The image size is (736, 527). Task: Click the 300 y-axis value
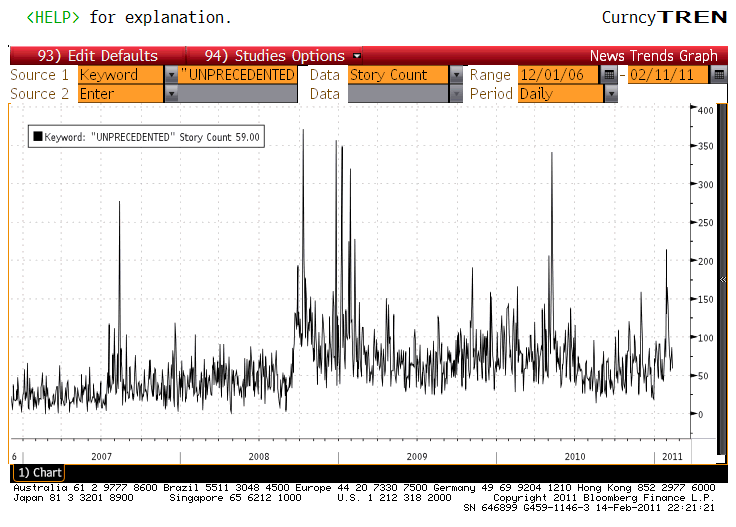pos(705,184)
